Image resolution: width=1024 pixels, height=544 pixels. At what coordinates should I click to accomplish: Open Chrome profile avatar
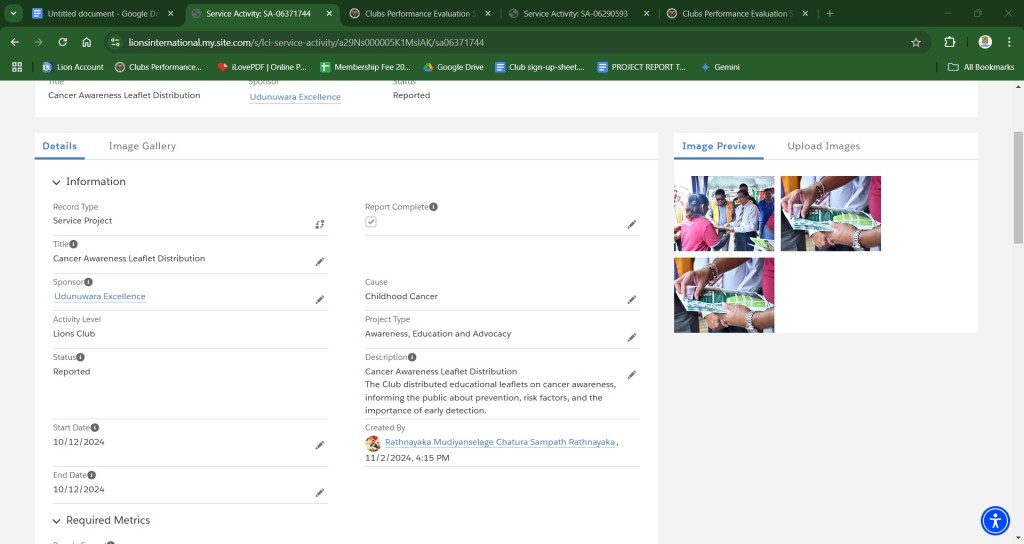pyautogui.click(x=985, y=42)
